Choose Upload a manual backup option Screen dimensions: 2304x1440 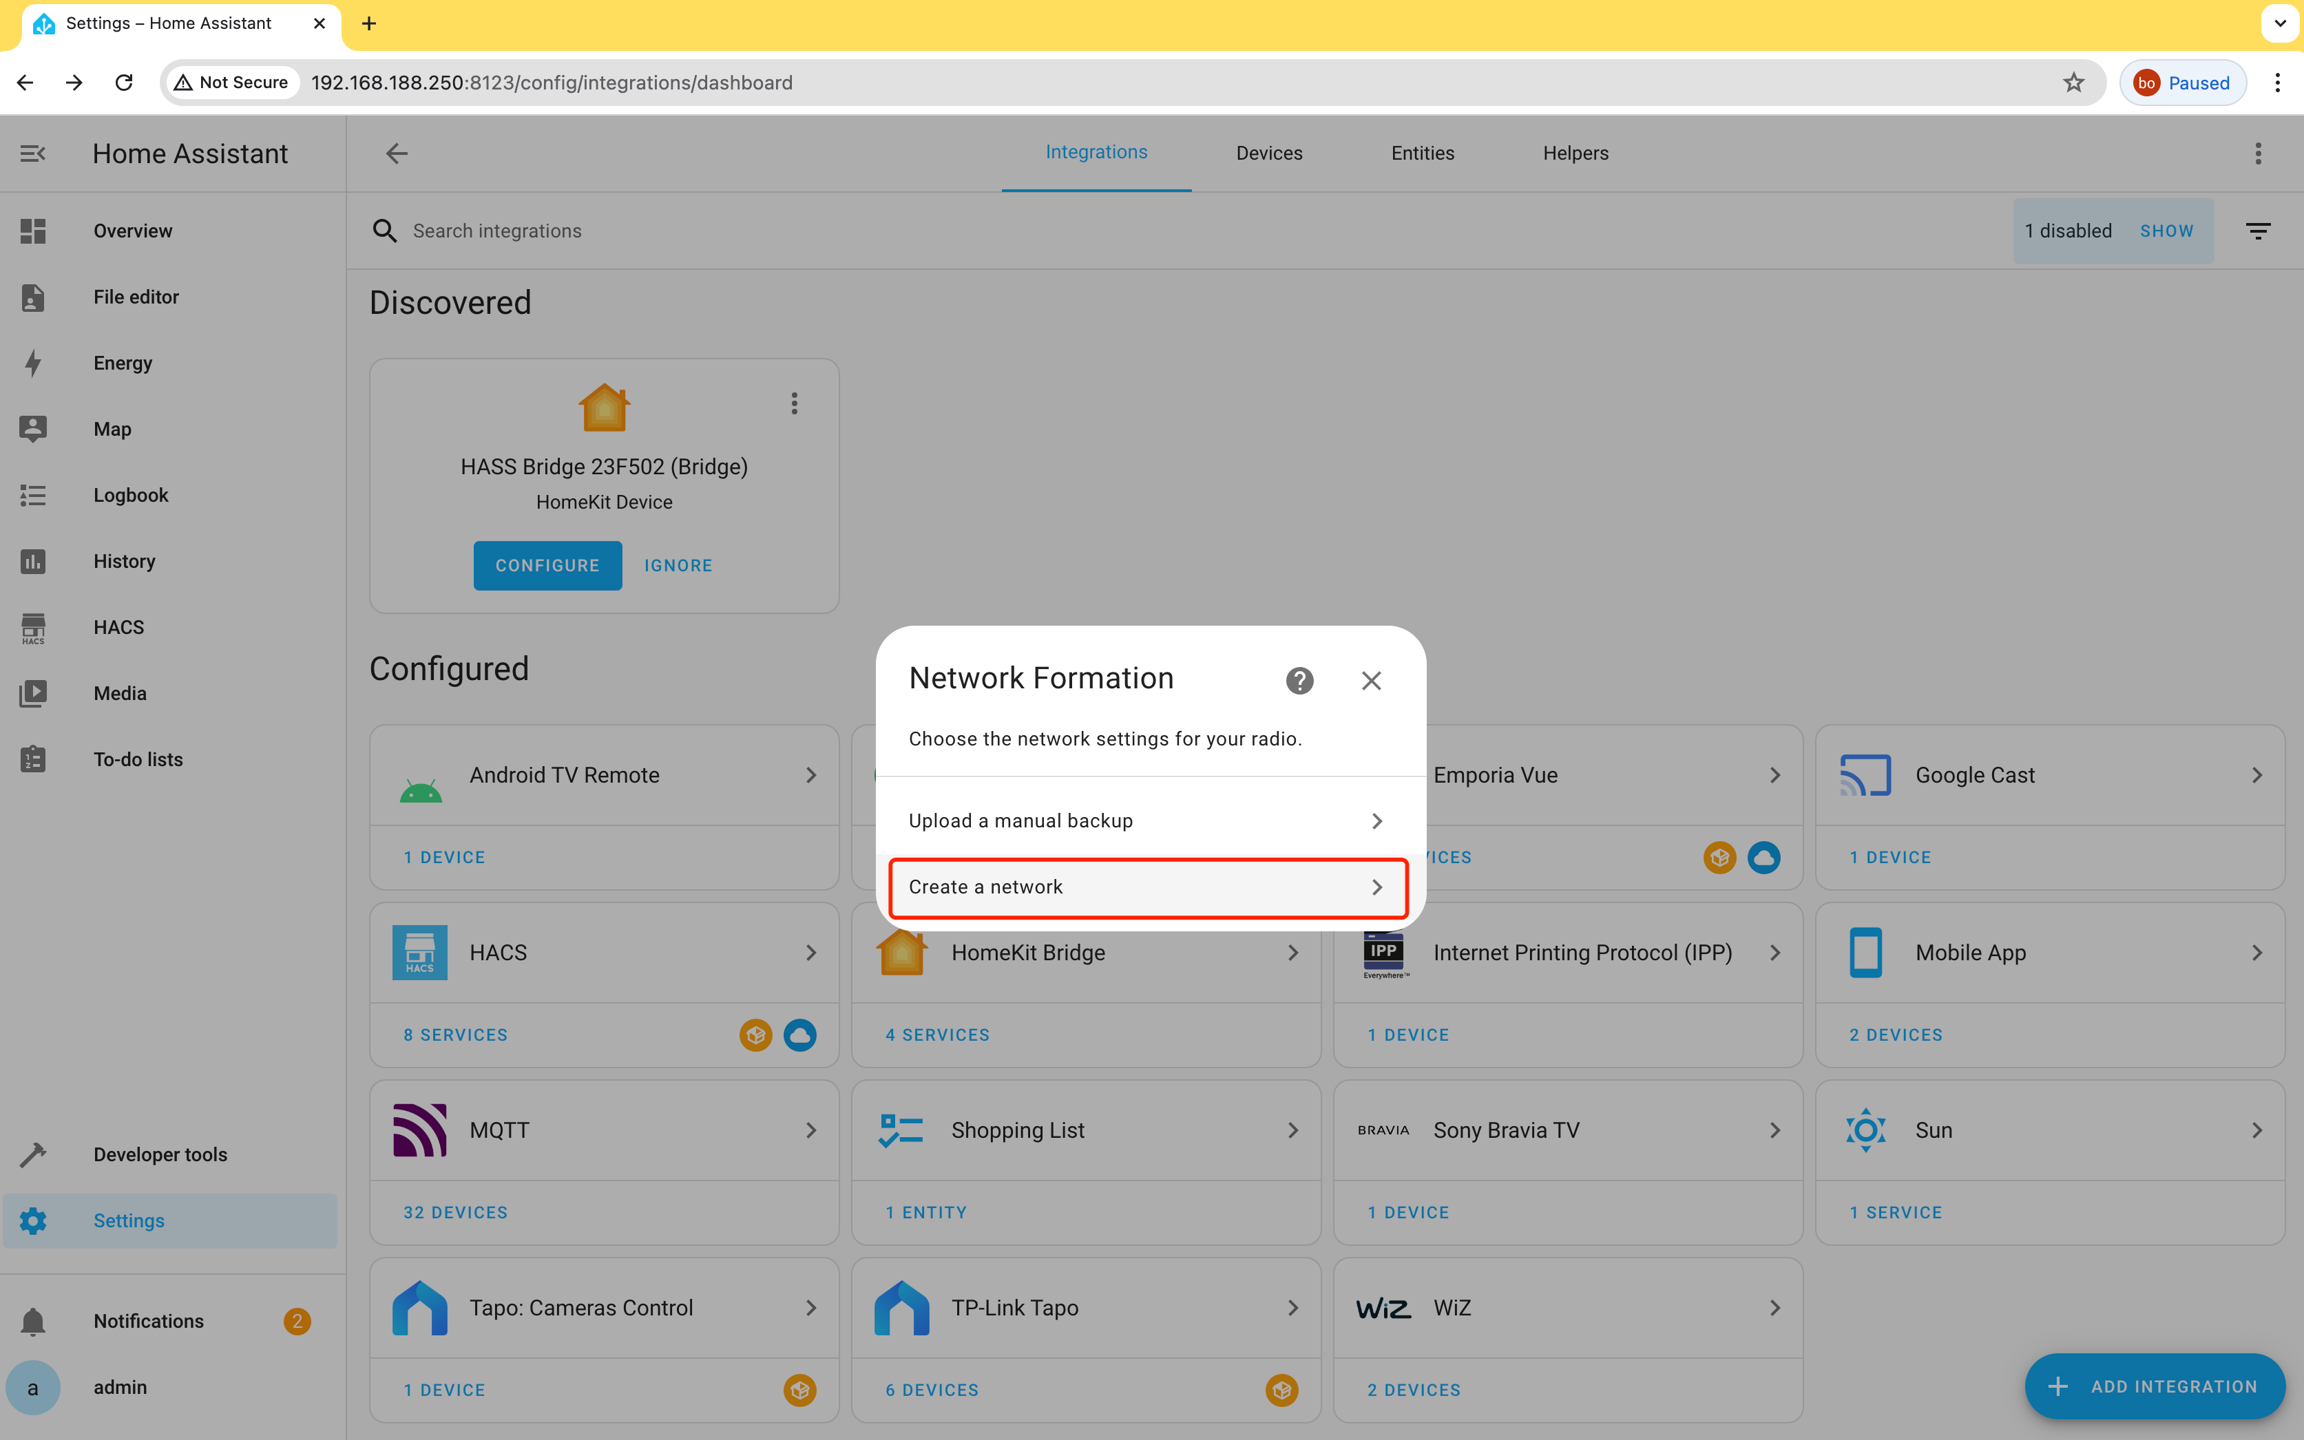[1147, 821]
